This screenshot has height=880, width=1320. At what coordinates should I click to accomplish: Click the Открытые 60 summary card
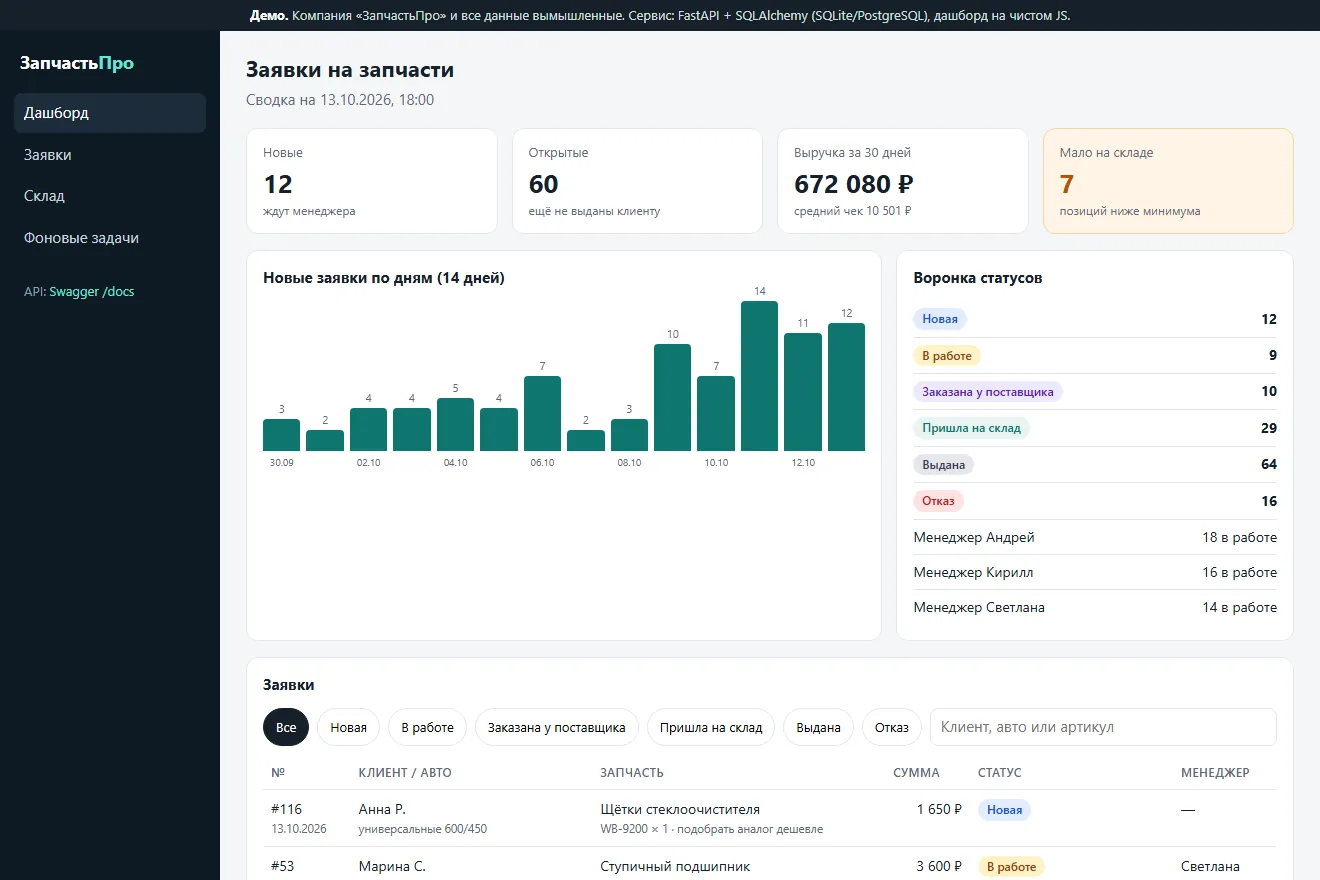637,181
